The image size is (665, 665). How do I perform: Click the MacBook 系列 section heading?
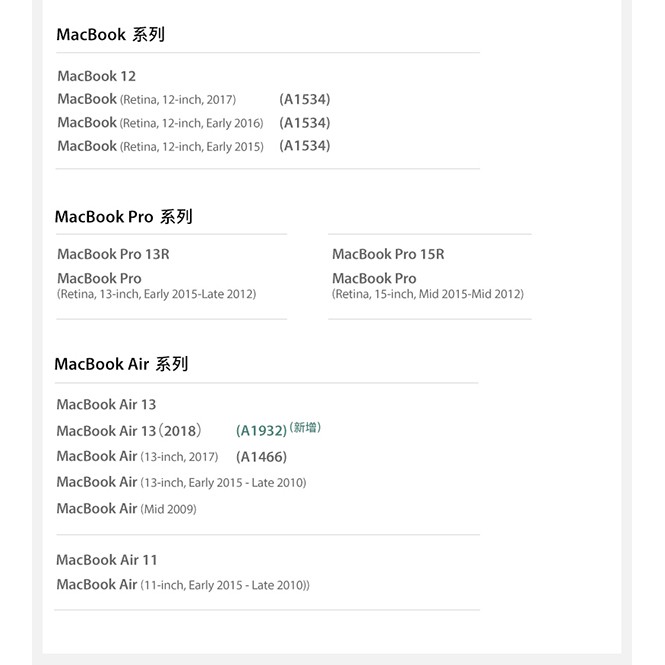point(110,35)
